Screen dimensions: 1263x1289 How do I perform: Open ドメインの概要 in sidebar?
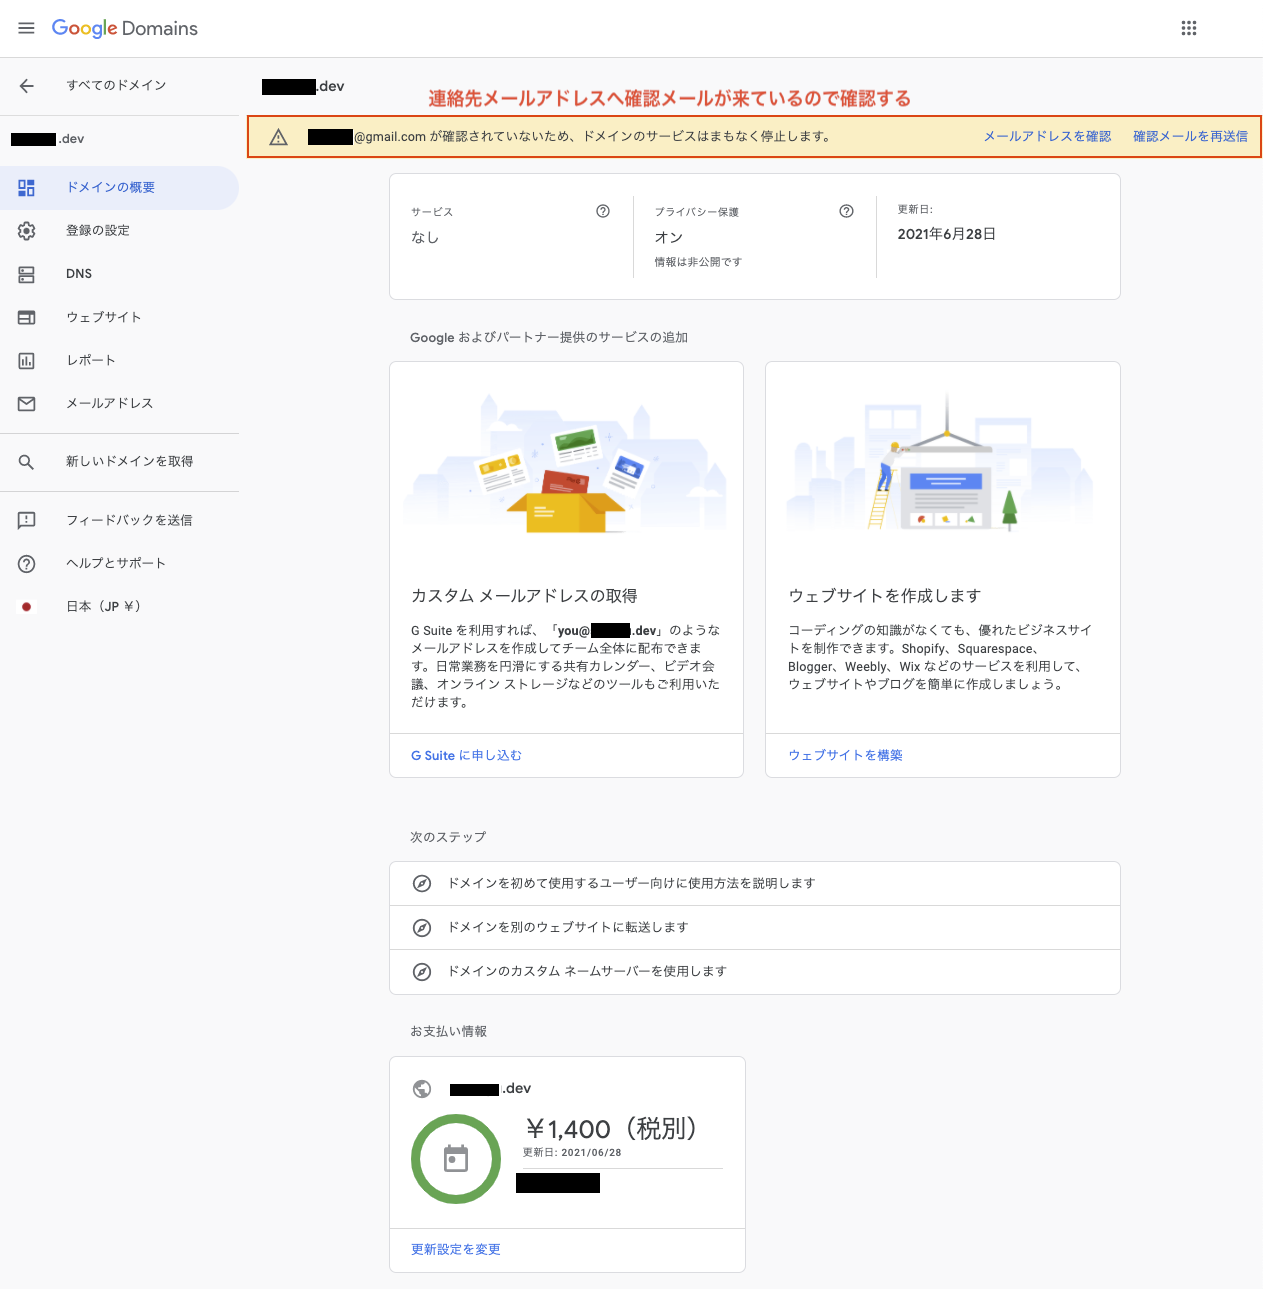(x=119, y=188)
